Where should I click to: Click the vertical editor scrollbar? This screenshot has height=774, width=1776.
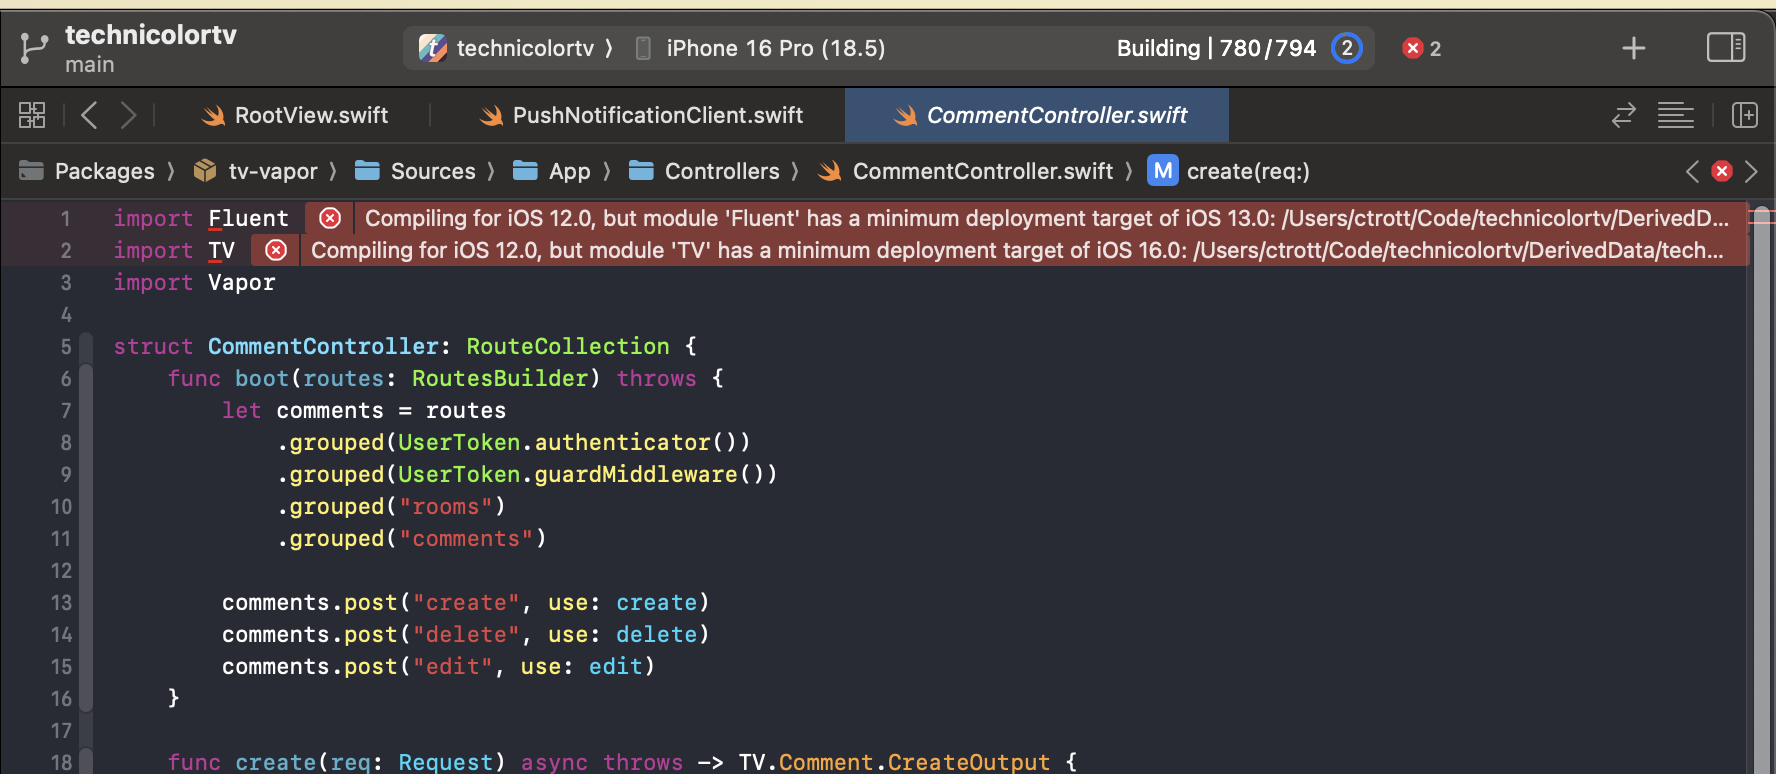pyautogui.click(x=1762, y=490)
